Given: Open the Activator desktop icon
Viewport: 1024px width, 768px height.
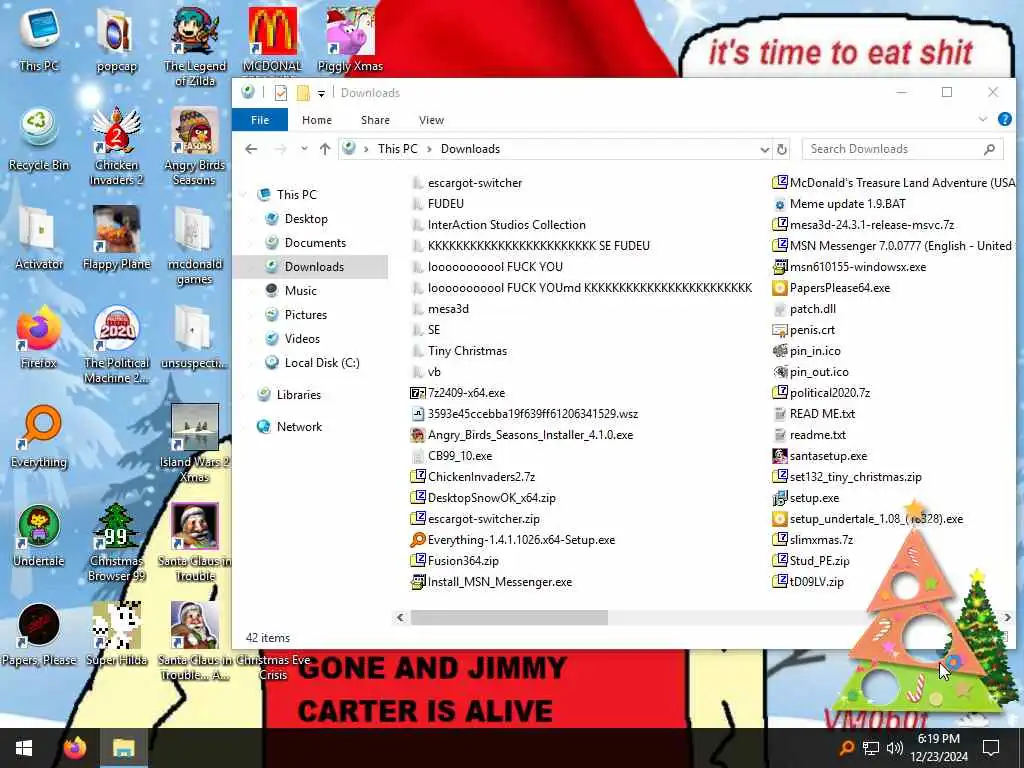Looking at the screenshot, I should (x=39, y=238).
